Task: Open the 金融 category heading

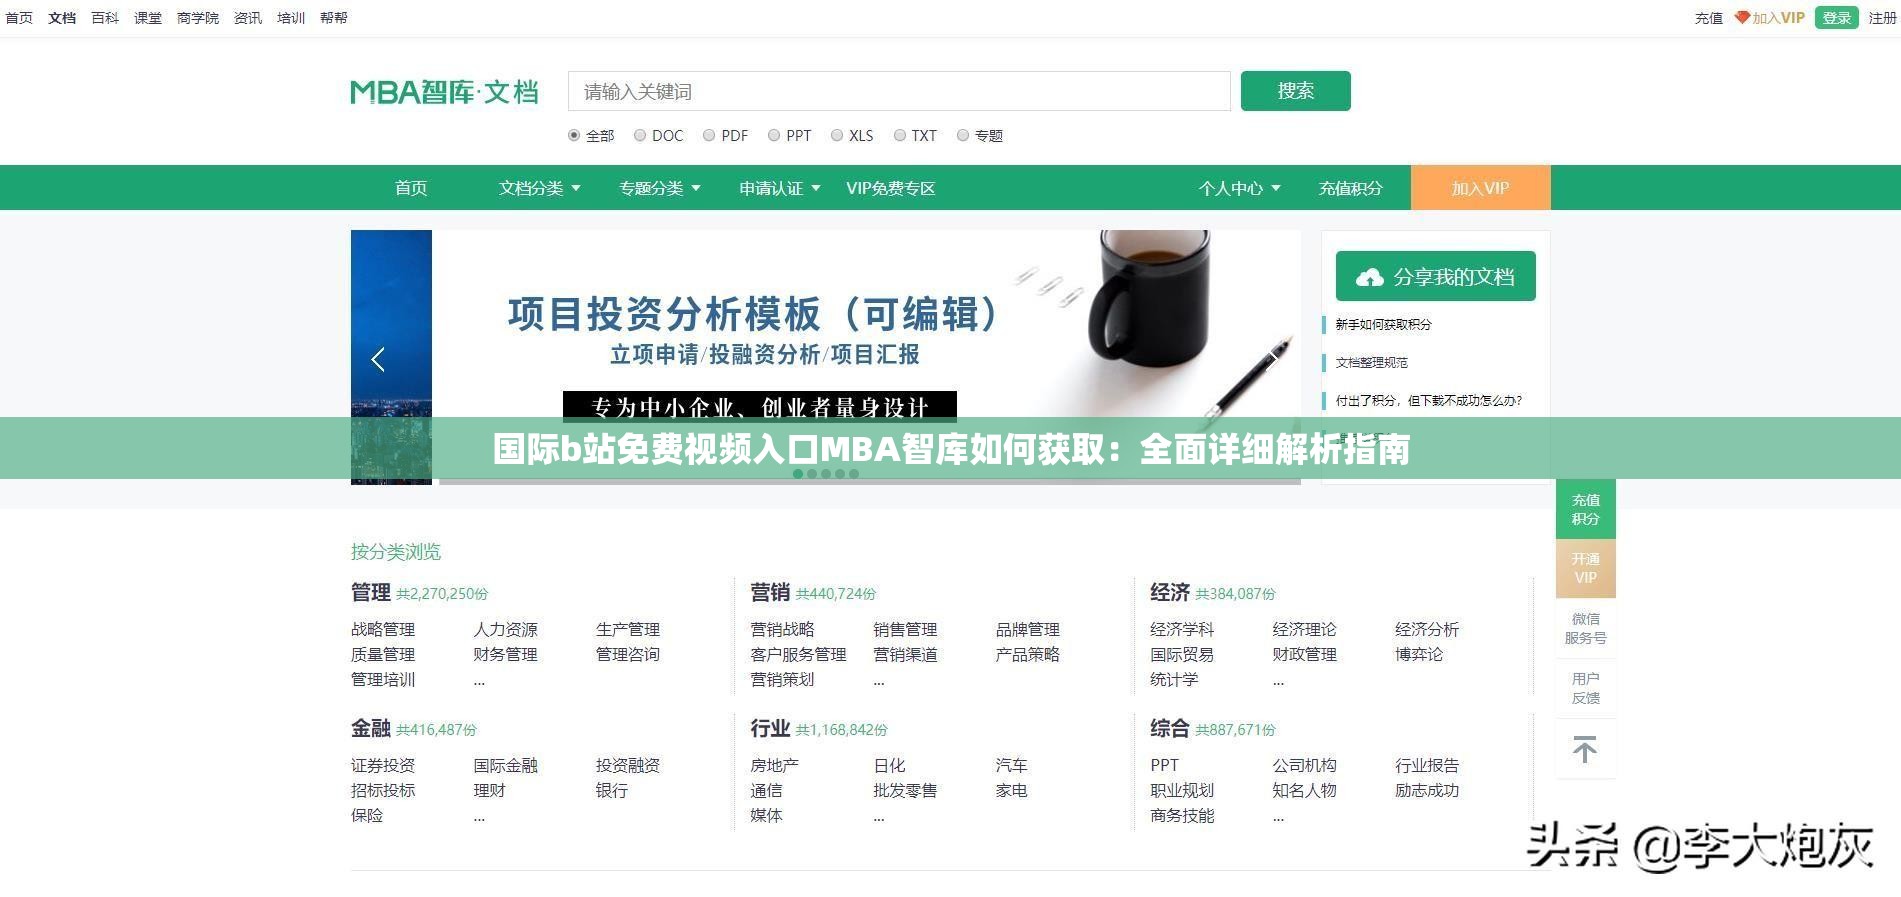Action: point(371,728)
